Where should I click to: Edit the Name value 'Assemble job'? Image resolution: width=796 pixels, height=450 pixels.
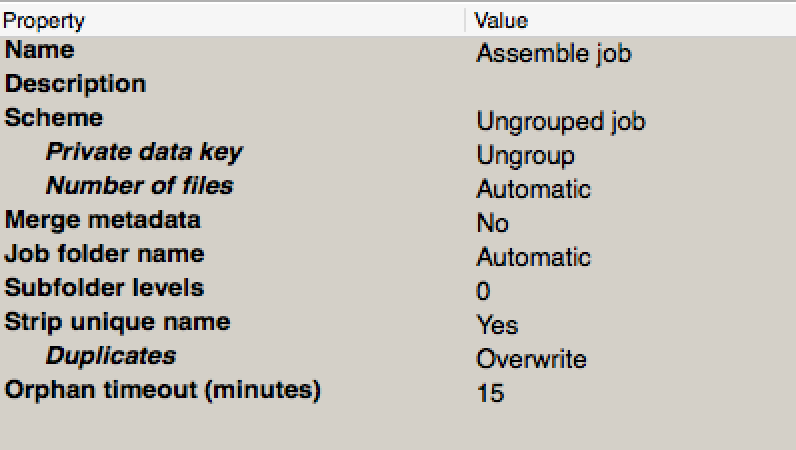(x=553, y=54)
